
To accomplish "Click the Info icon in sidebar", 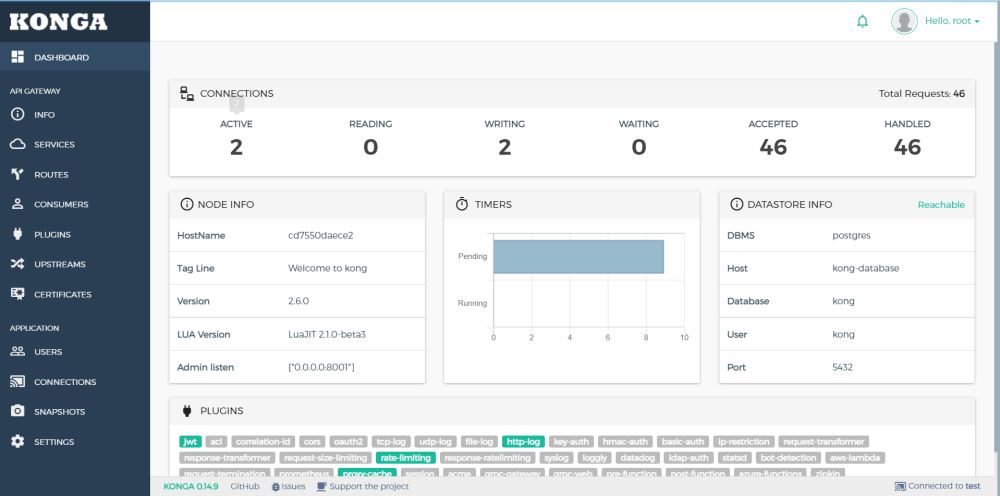I will pyautogui.click(x=17, y=115).
